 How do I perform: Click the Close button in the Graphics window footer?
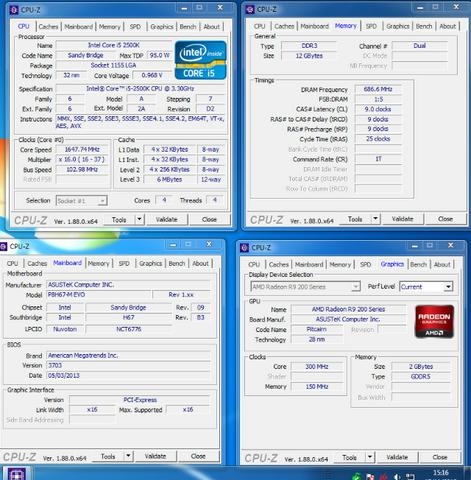(440, 457)
